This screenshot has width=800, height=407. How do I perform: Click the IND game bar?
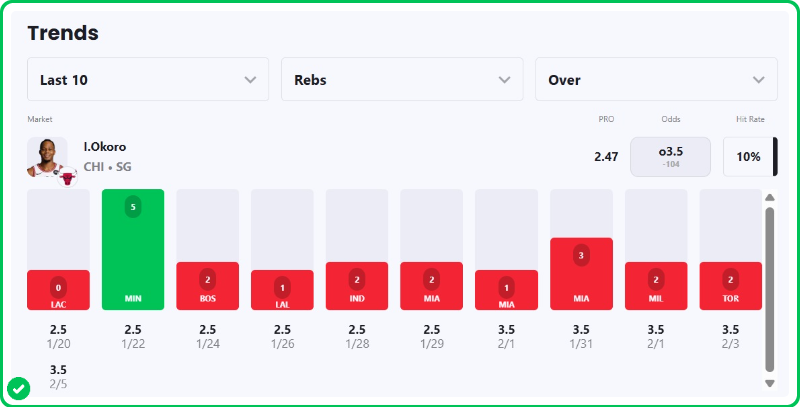(356, 286)
